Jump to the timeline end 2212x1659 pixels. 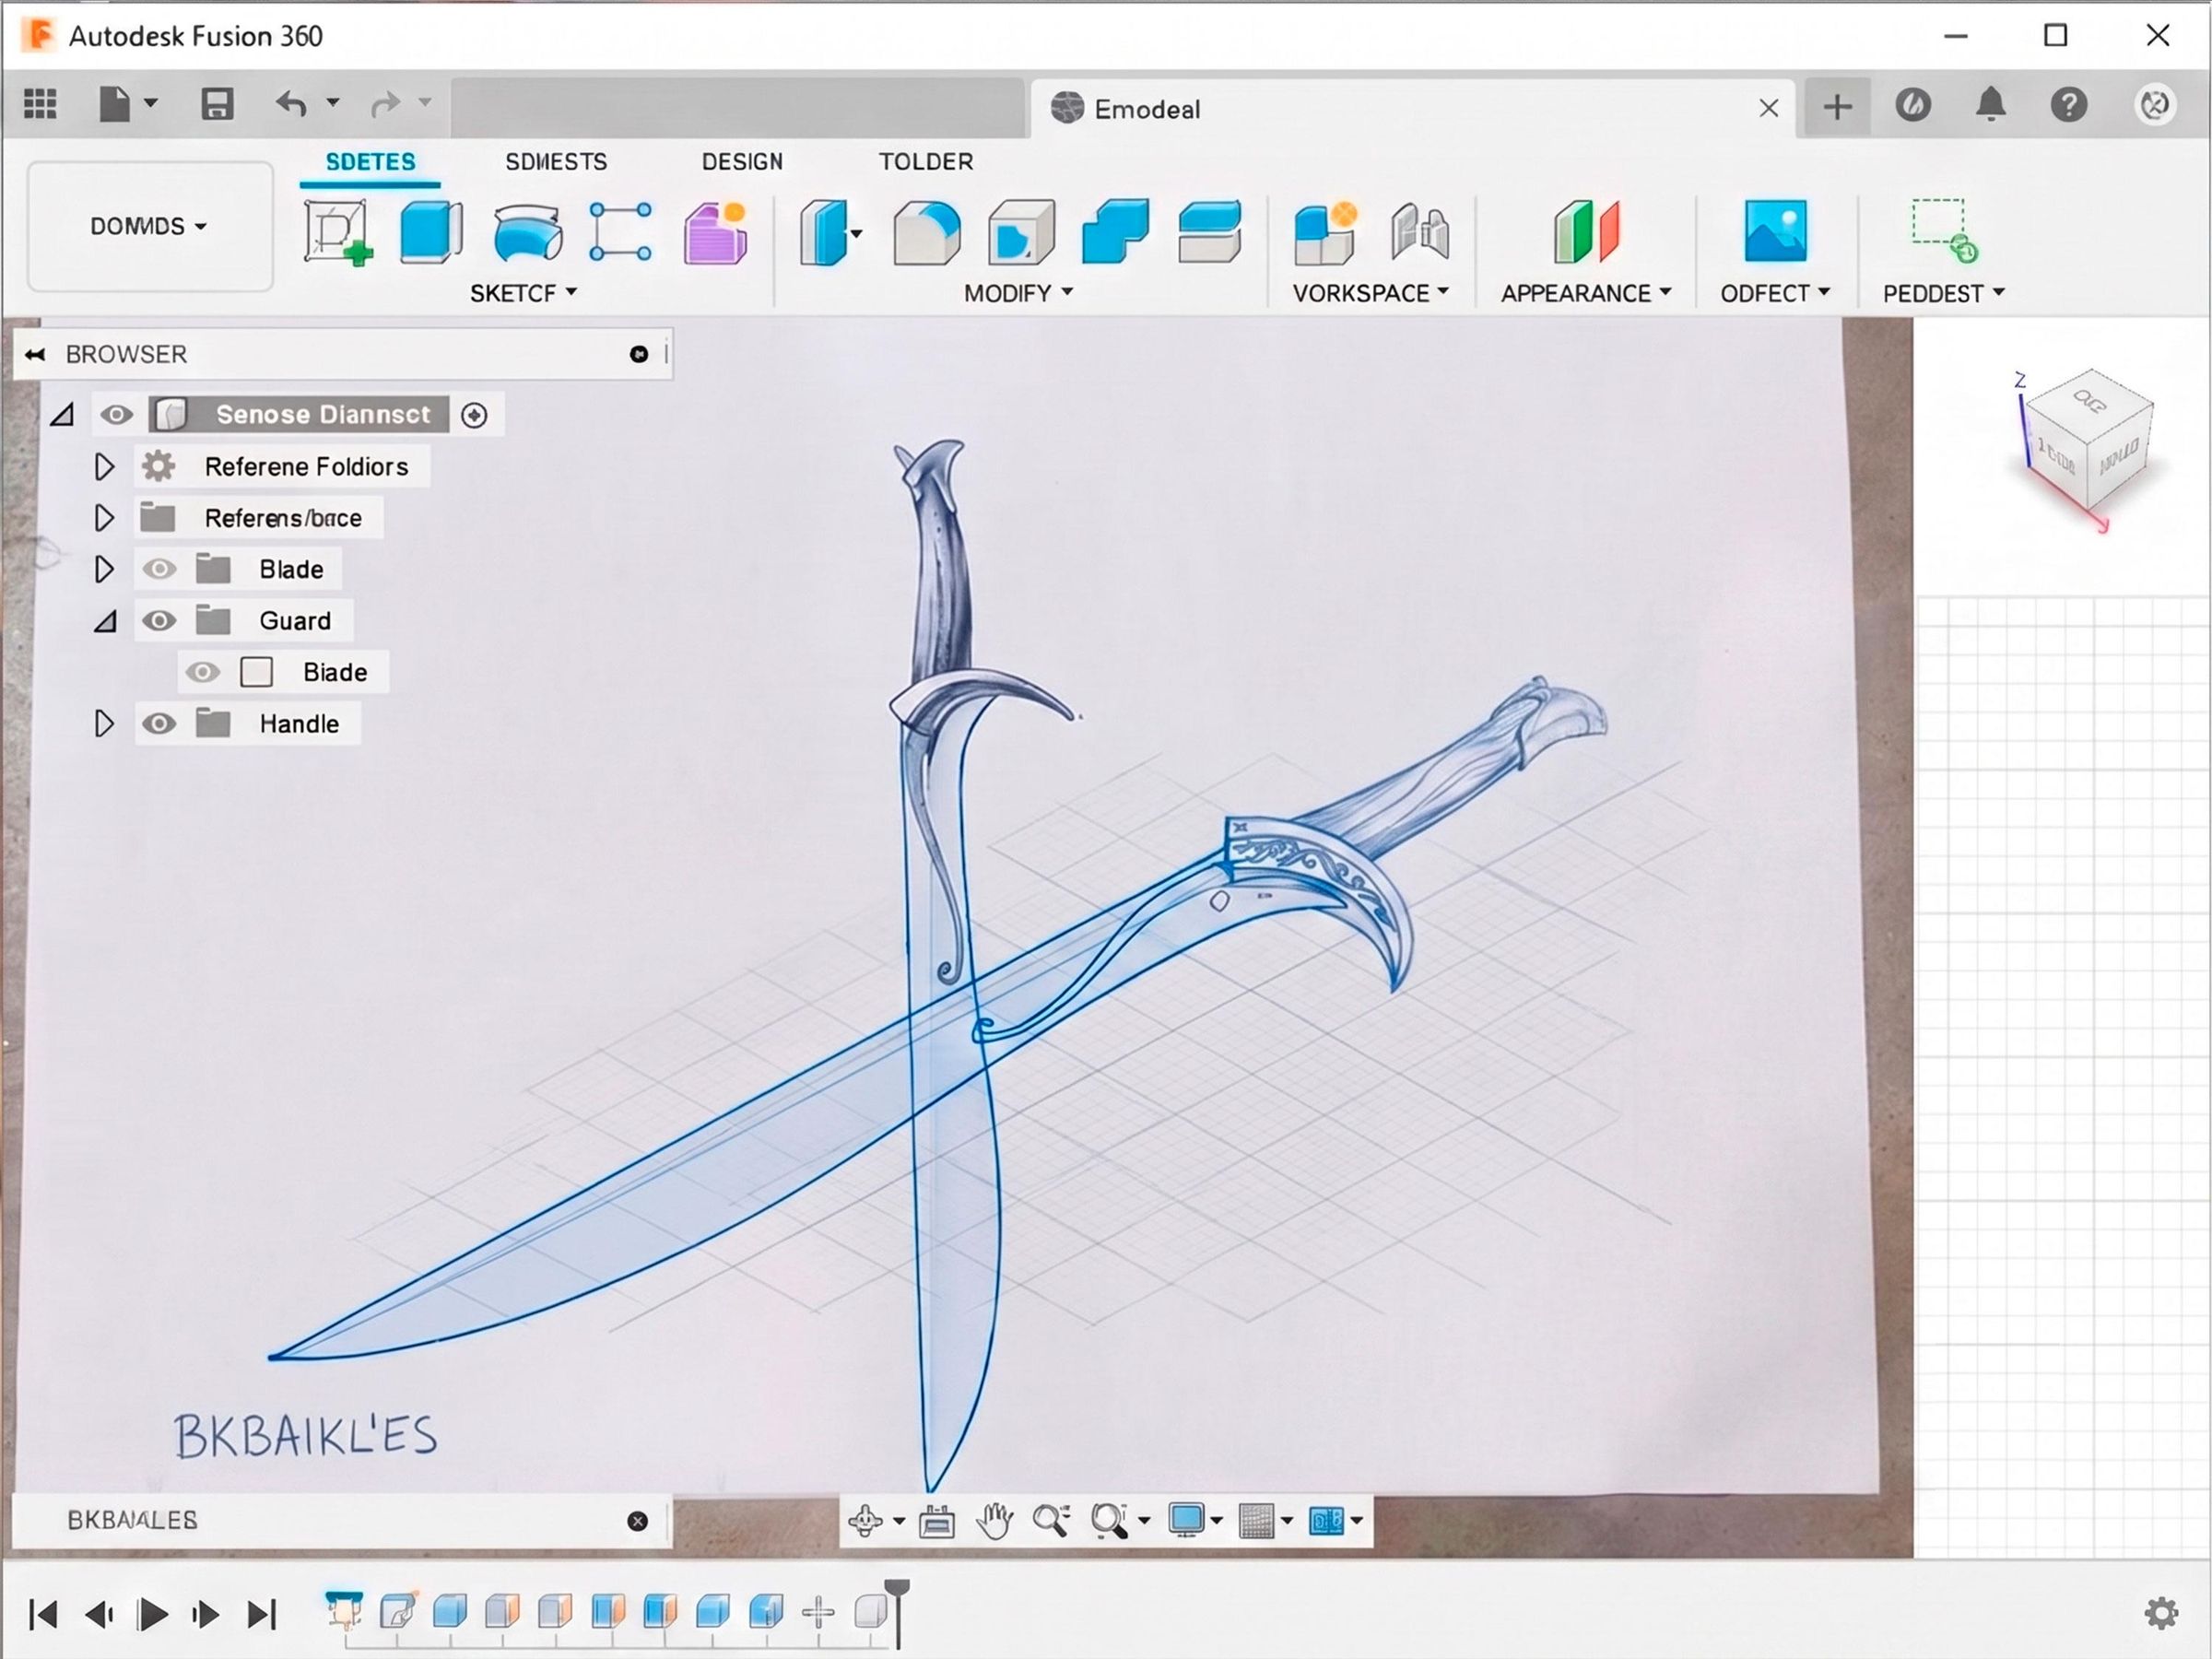[x=262, y=1614]
